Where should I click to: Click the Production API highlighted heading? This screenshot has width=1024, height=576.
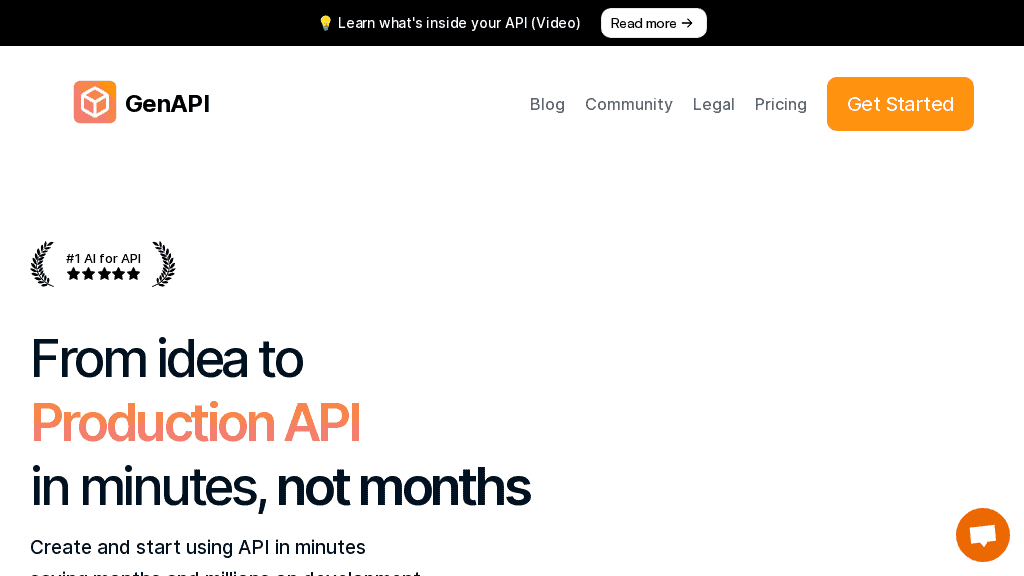(x=196, y=423)
